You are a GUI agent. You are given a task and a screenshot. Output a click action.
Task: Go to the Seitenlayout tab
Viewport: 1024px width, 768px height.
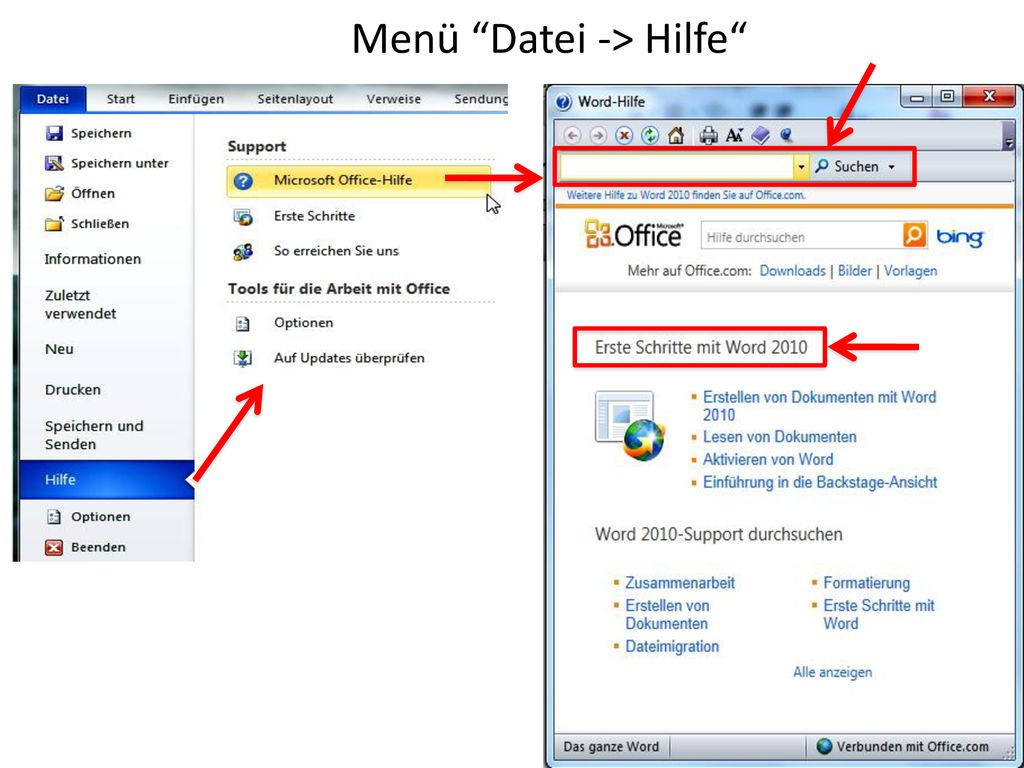click(295, 99)
